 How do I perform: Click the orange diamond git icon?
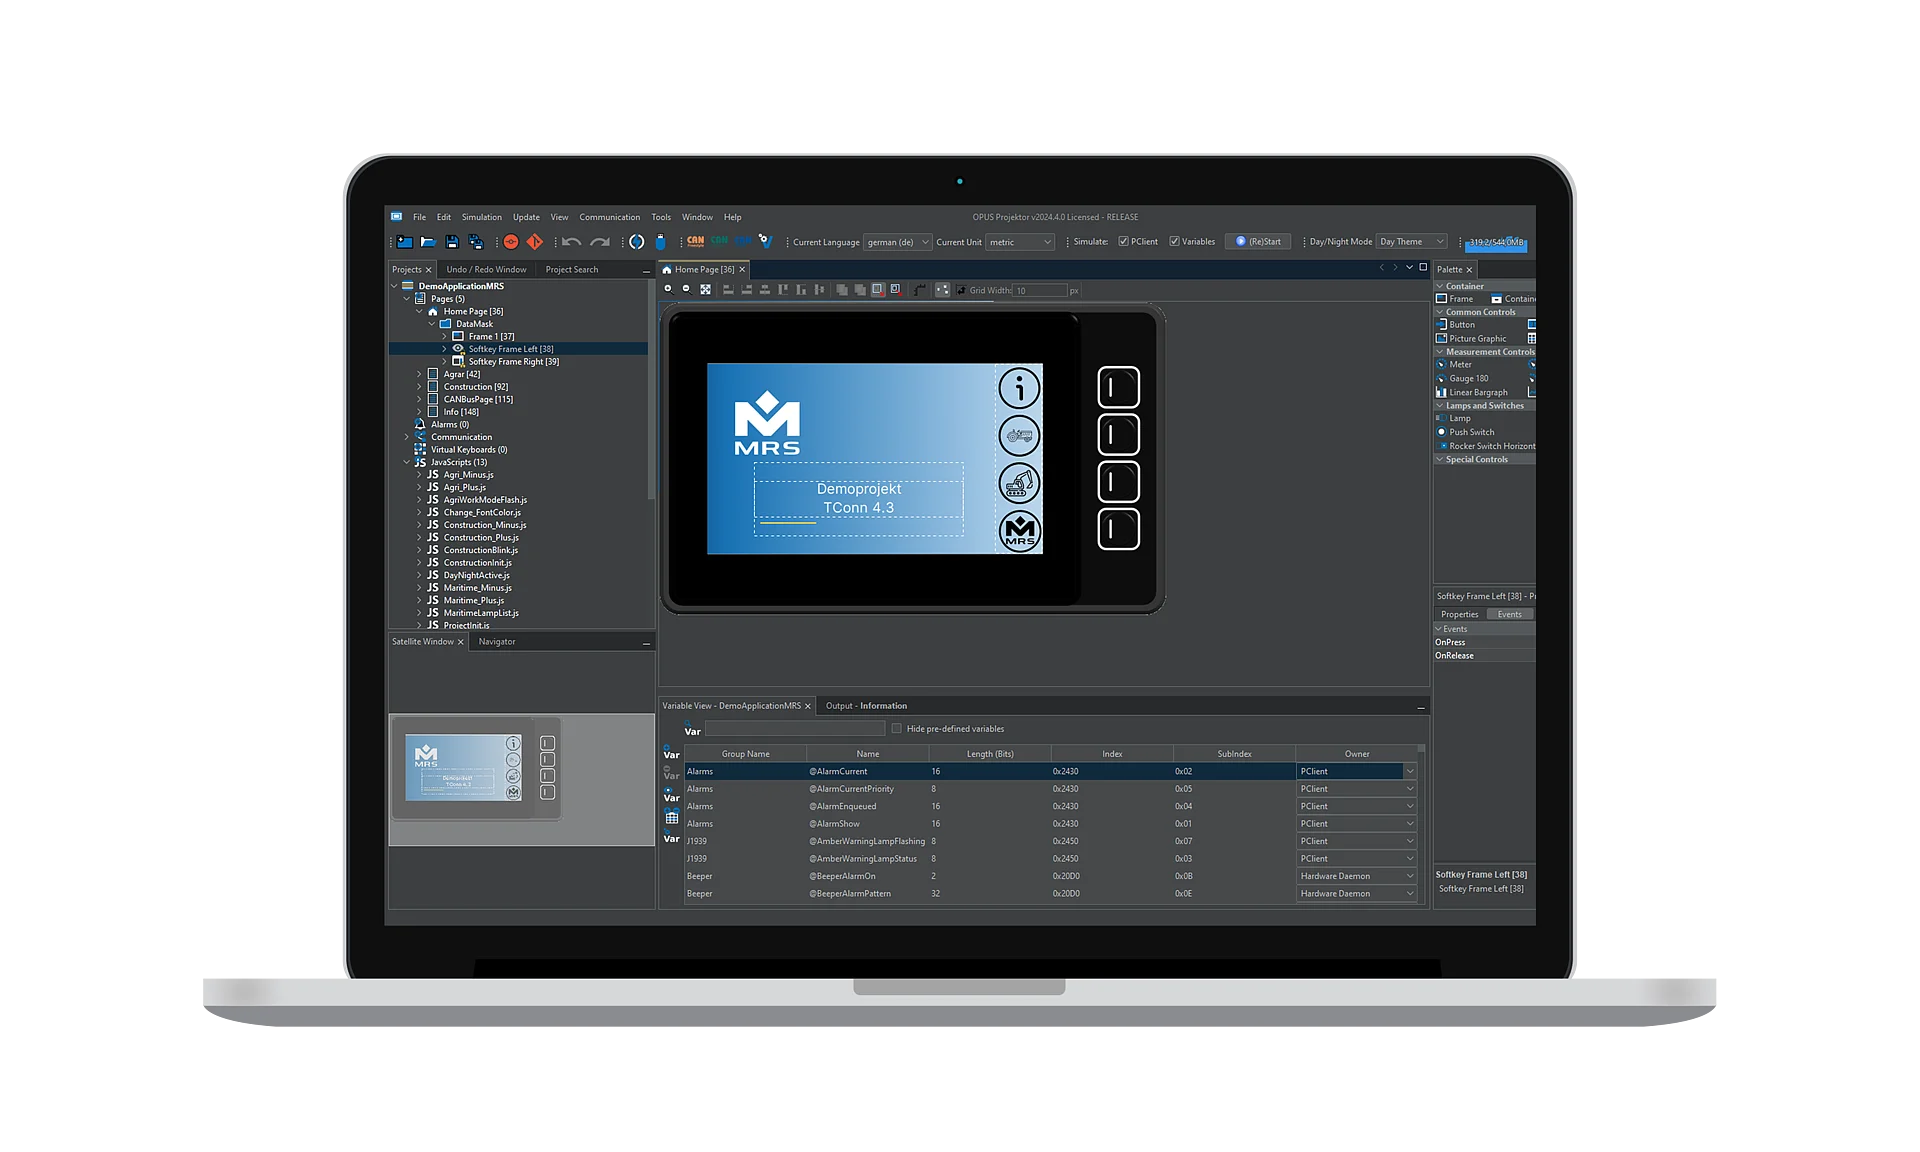535,242
